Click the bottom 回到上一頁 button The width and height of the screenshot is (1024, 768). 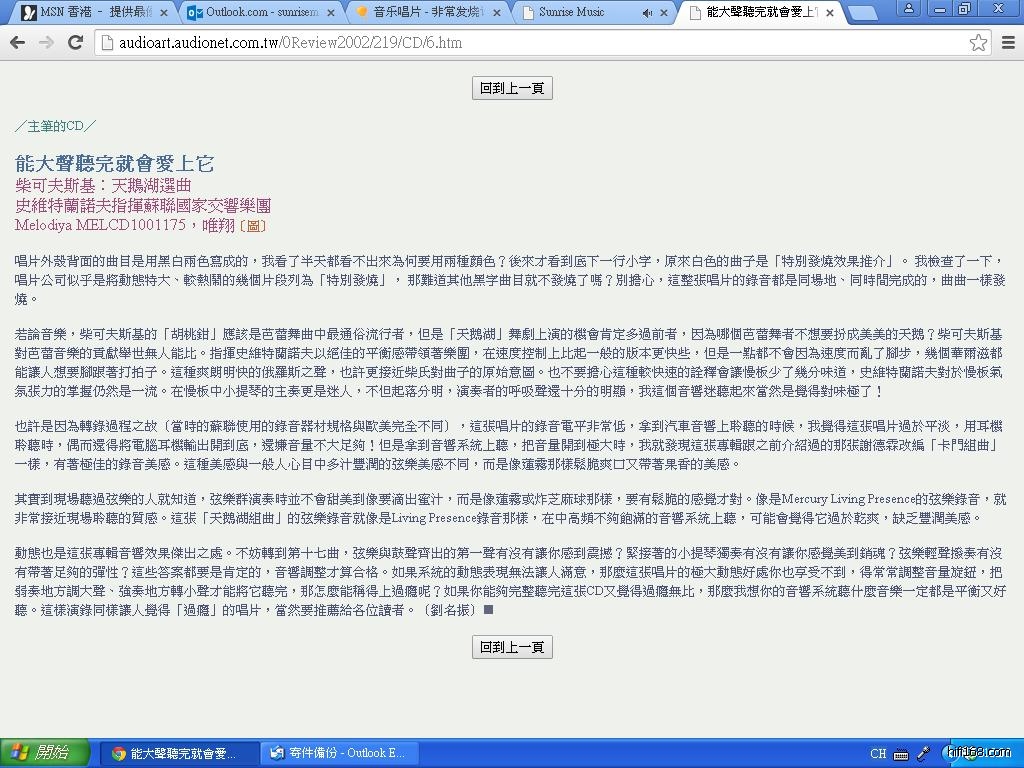click(x=512, y=647)
